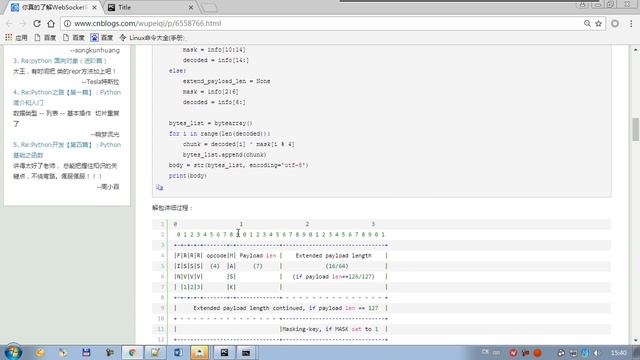This screenshot has height=360, width=640.
Task: Bookmark this page with the star icon
Action: pyautogui.click(x=598, y=24)
